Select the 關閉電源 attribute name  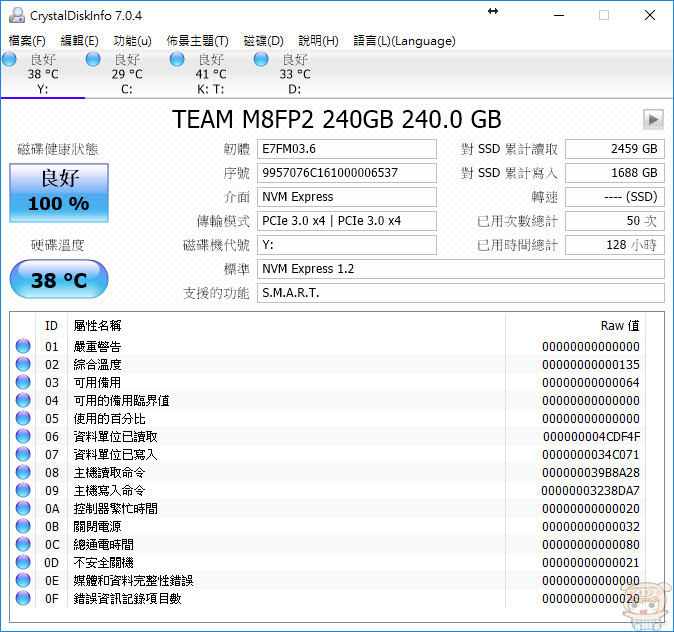click(x=97, y=527)
